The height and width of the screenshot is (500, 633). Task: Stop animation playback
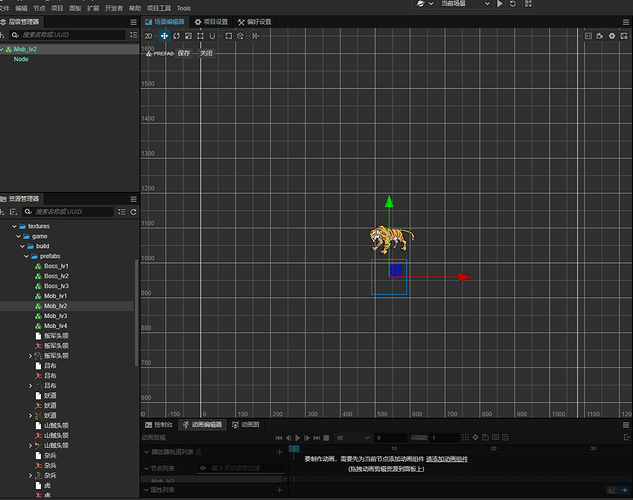[326, 438]
